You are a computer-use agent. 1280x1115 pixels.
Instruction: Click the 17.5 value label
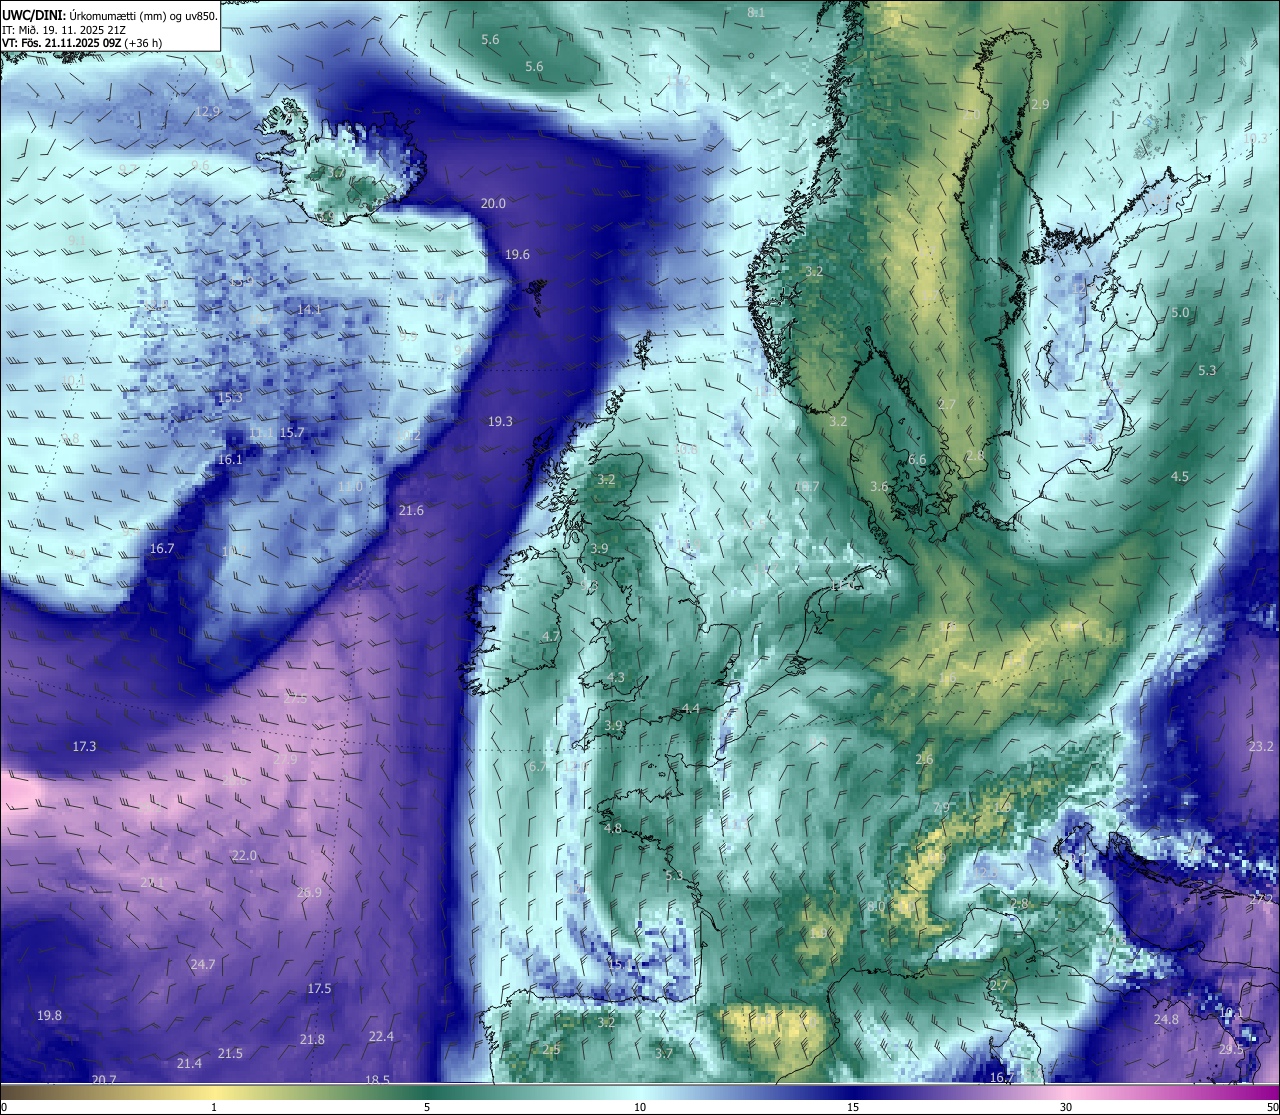pyautogui.click(x=319, y=988)
